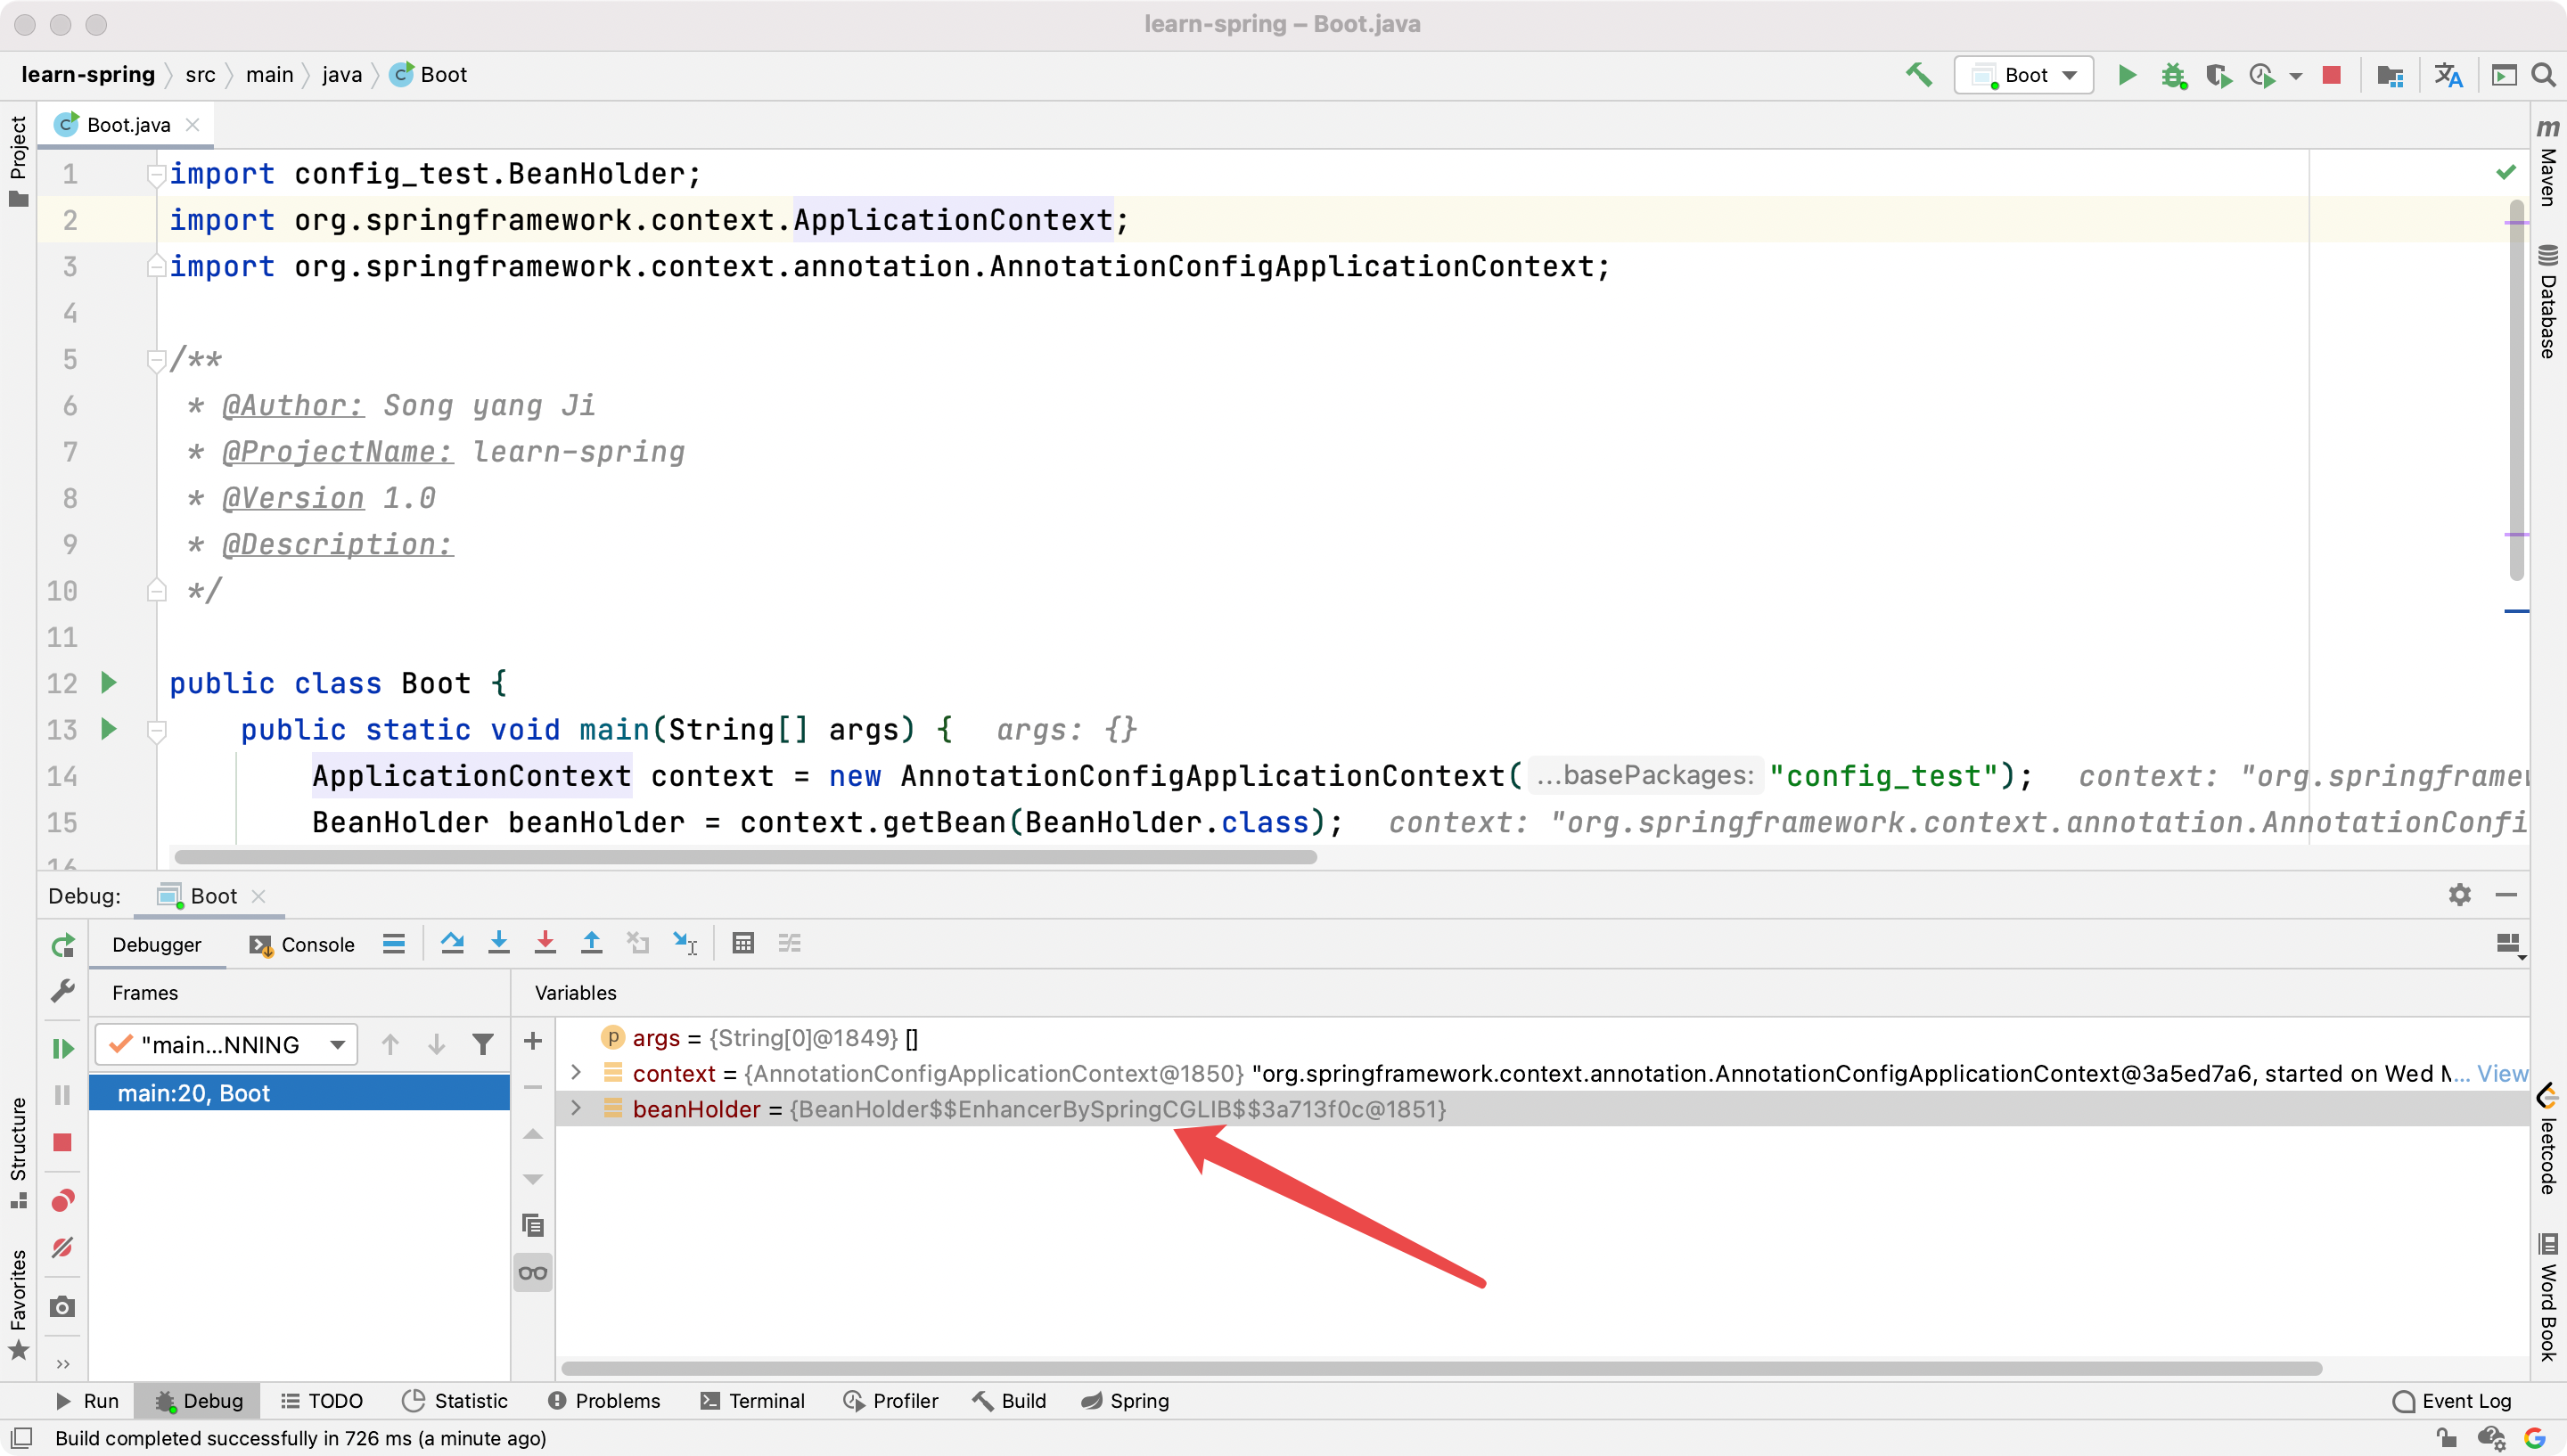Click the Force Step Into icon

pos(545,943)
